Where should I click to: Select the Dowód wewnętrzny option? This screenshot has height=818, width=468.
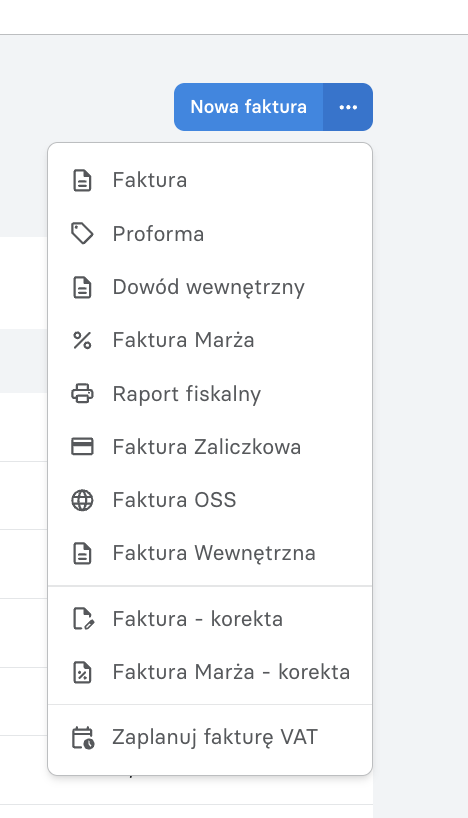click(x=210, y=287)
